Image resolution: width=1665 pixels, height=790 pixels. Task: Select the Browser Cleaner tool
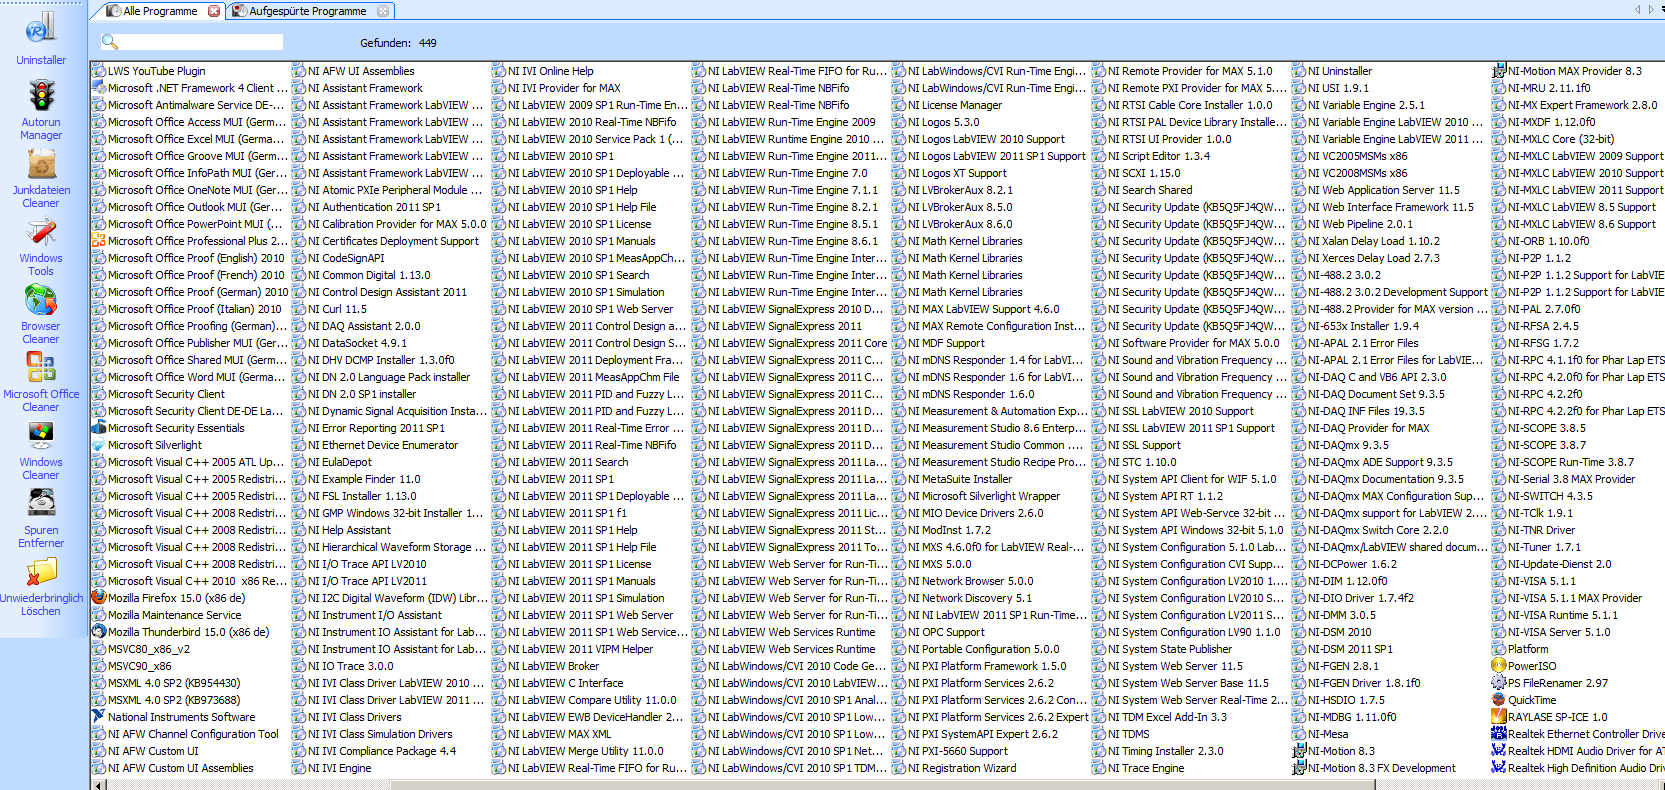coord(41,315)
